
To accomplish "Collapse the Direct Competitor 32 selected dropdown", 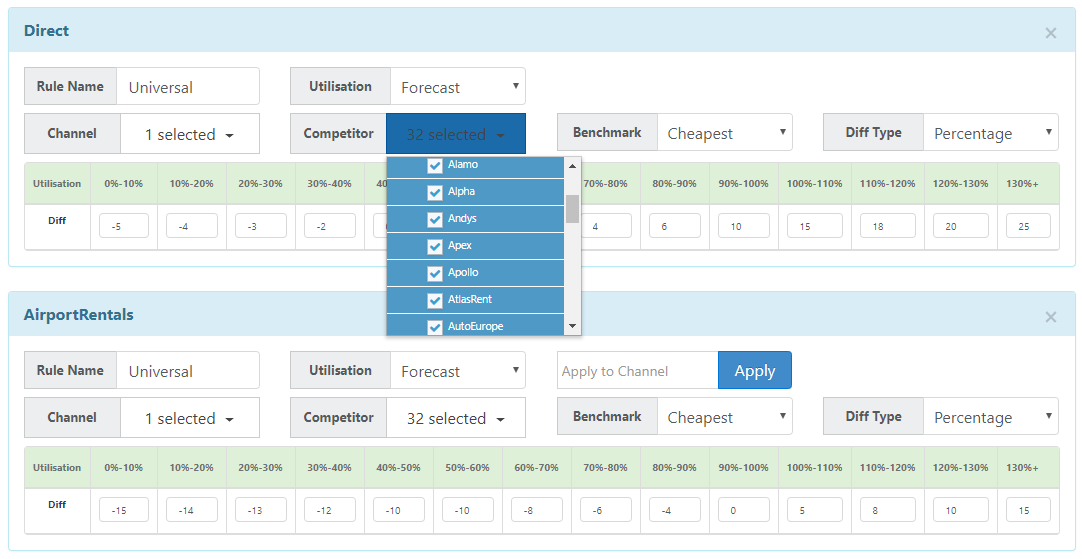I will 455,134.
